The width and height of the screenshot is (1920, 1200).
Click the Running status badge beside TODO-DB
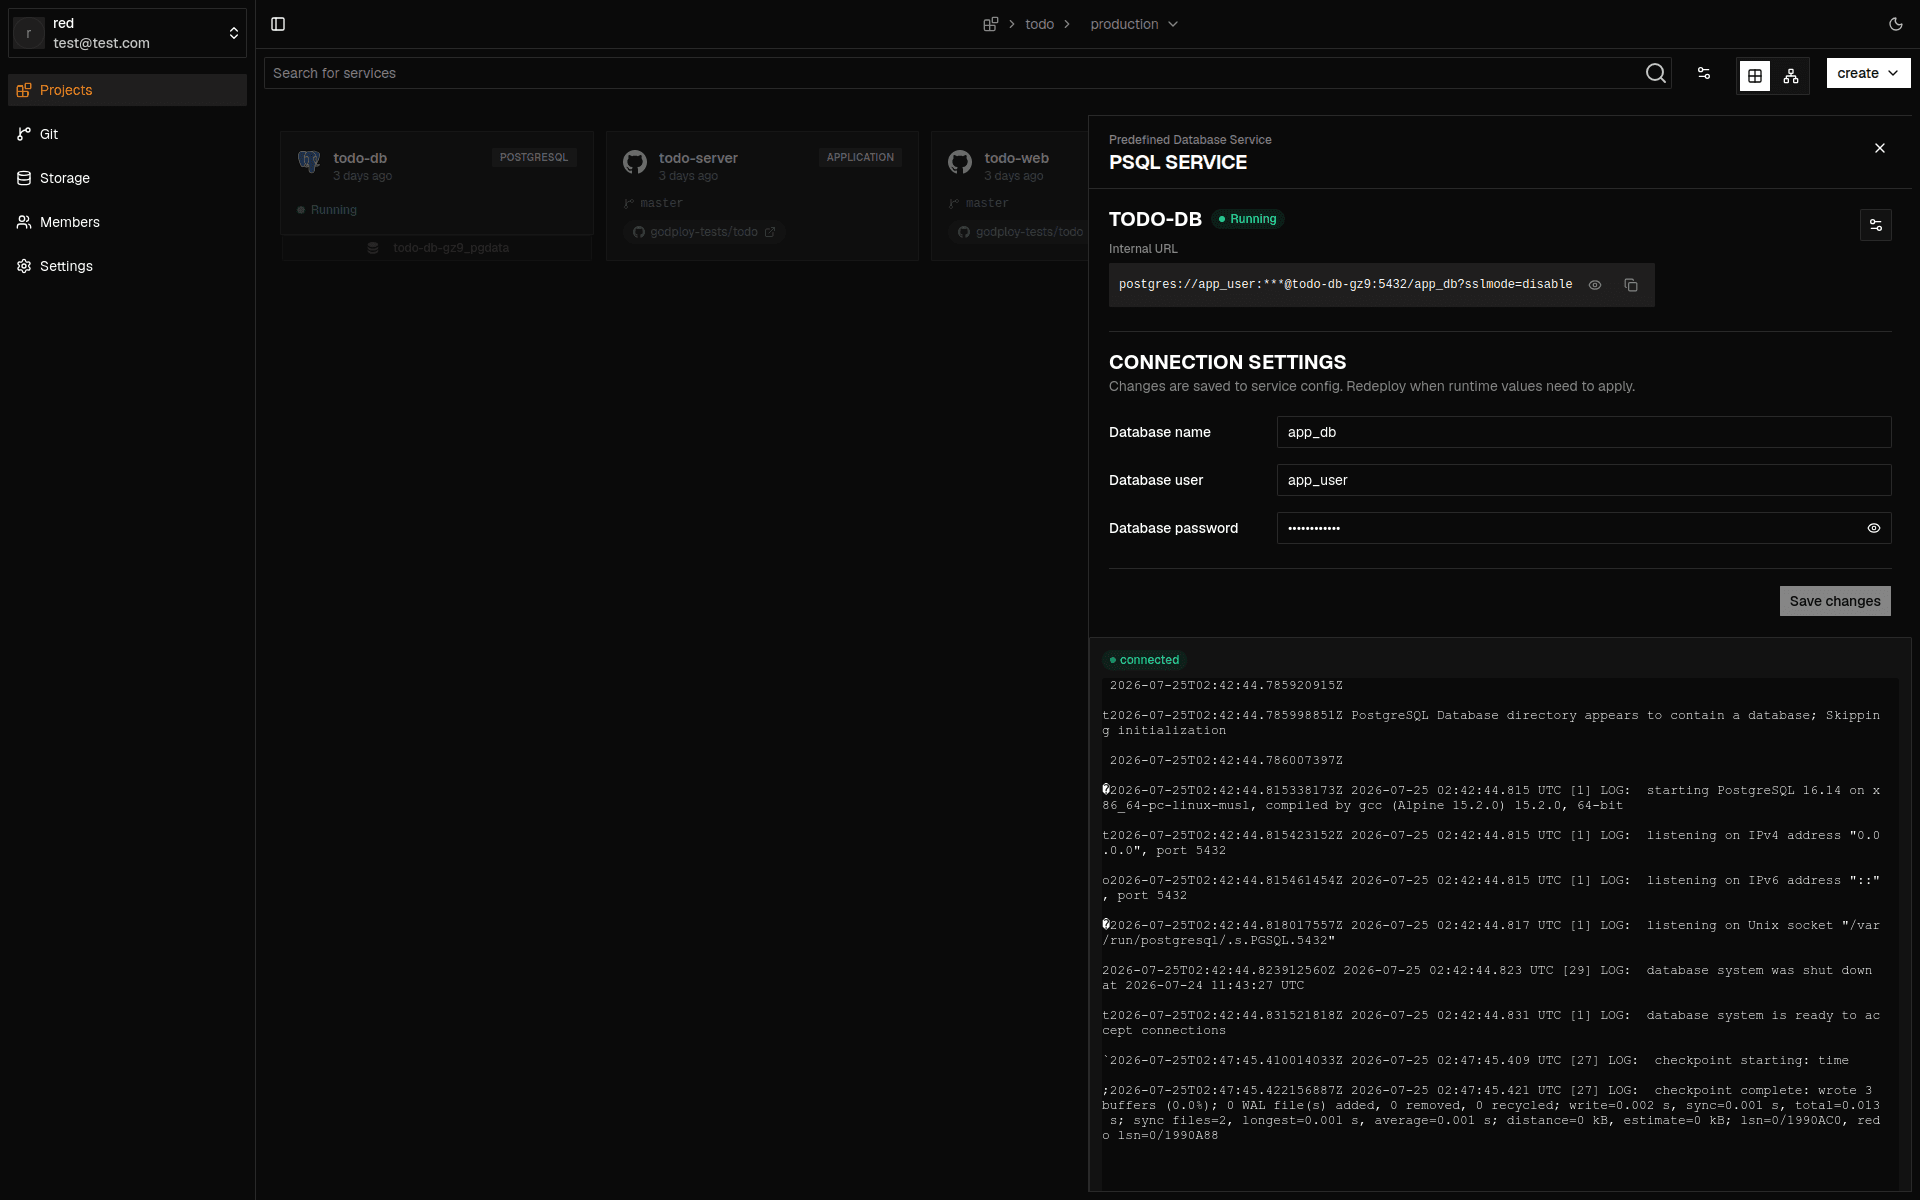point(1247,219)
